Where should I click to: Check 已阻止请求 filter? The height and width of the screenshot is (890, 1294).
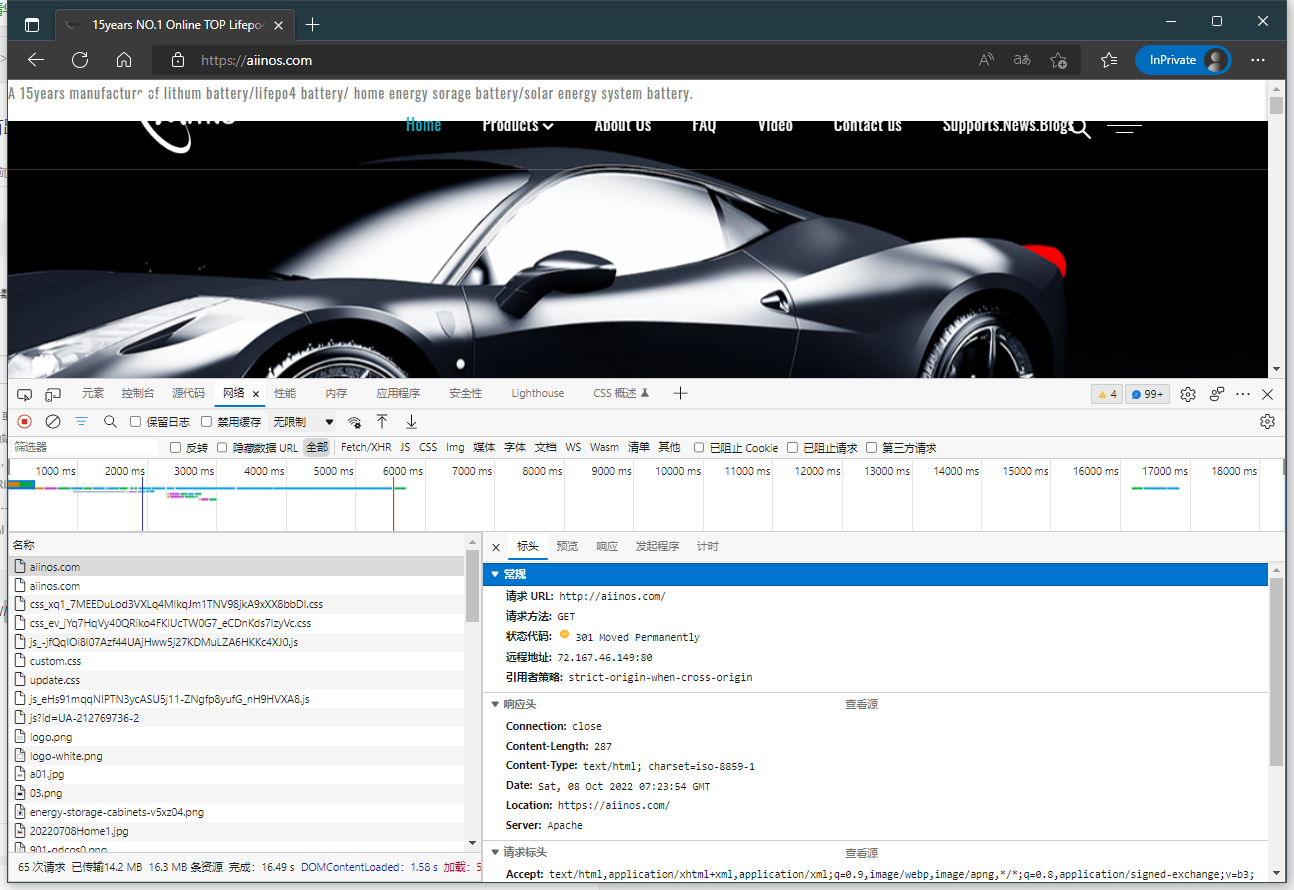tap(793, 448)
